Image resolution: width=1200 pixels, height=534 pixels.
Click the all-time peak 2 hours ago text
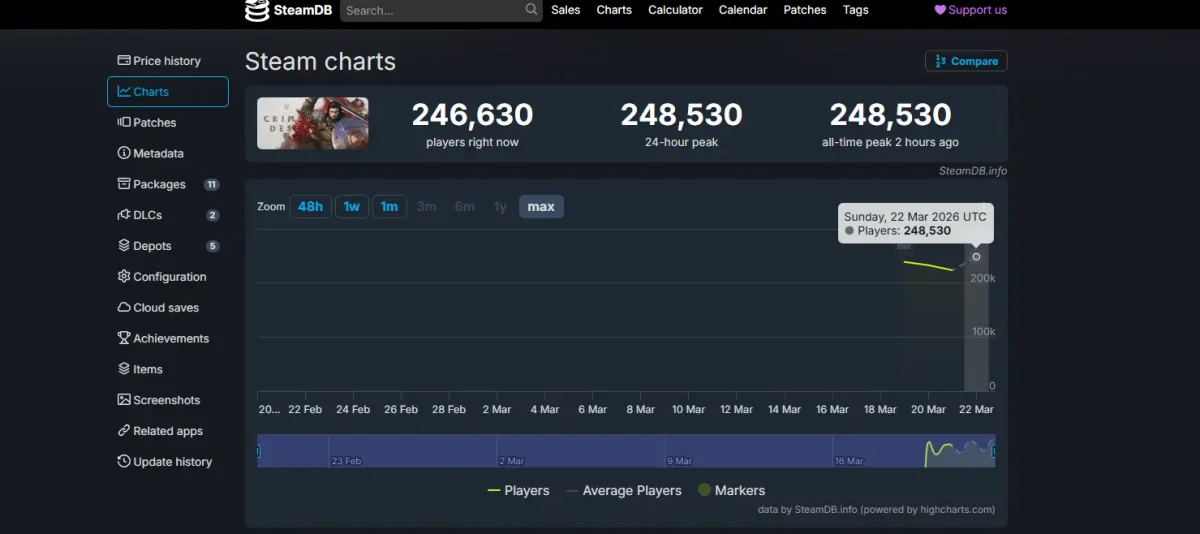890,142
